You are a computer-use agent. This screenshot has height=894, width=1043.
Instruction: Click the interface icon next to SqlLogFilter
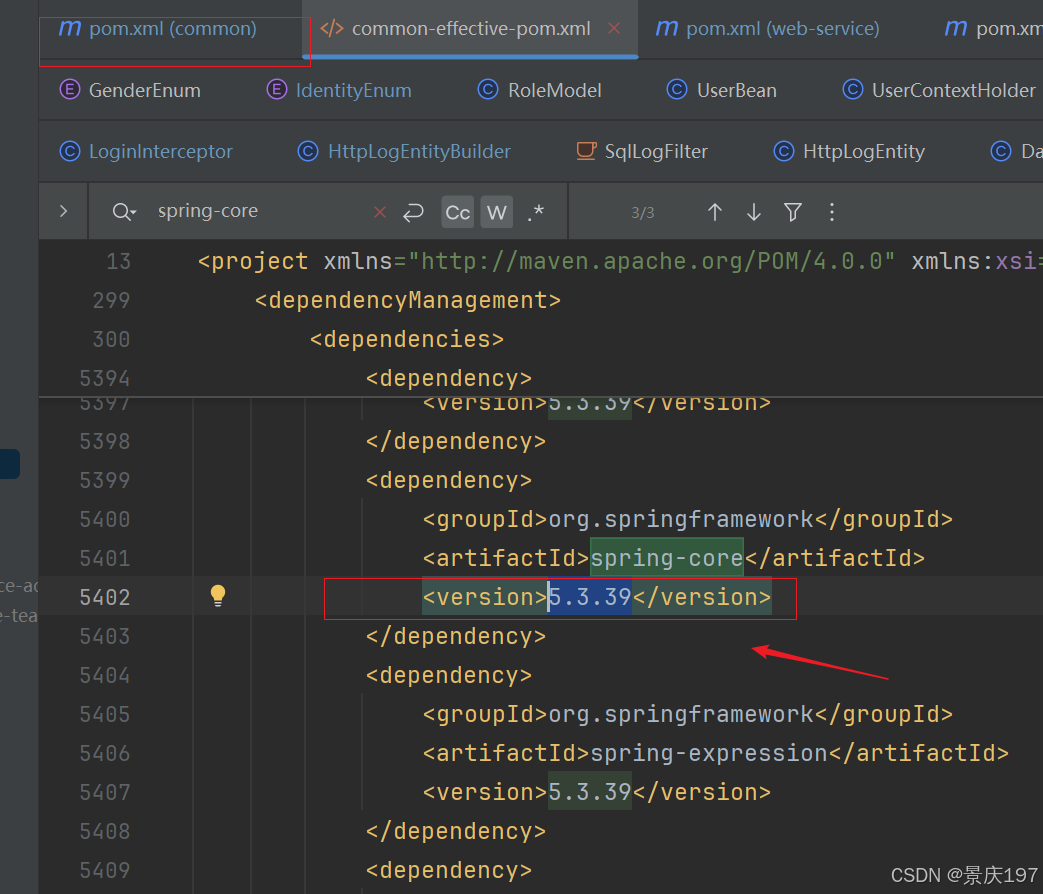click(x=584, y=151)
